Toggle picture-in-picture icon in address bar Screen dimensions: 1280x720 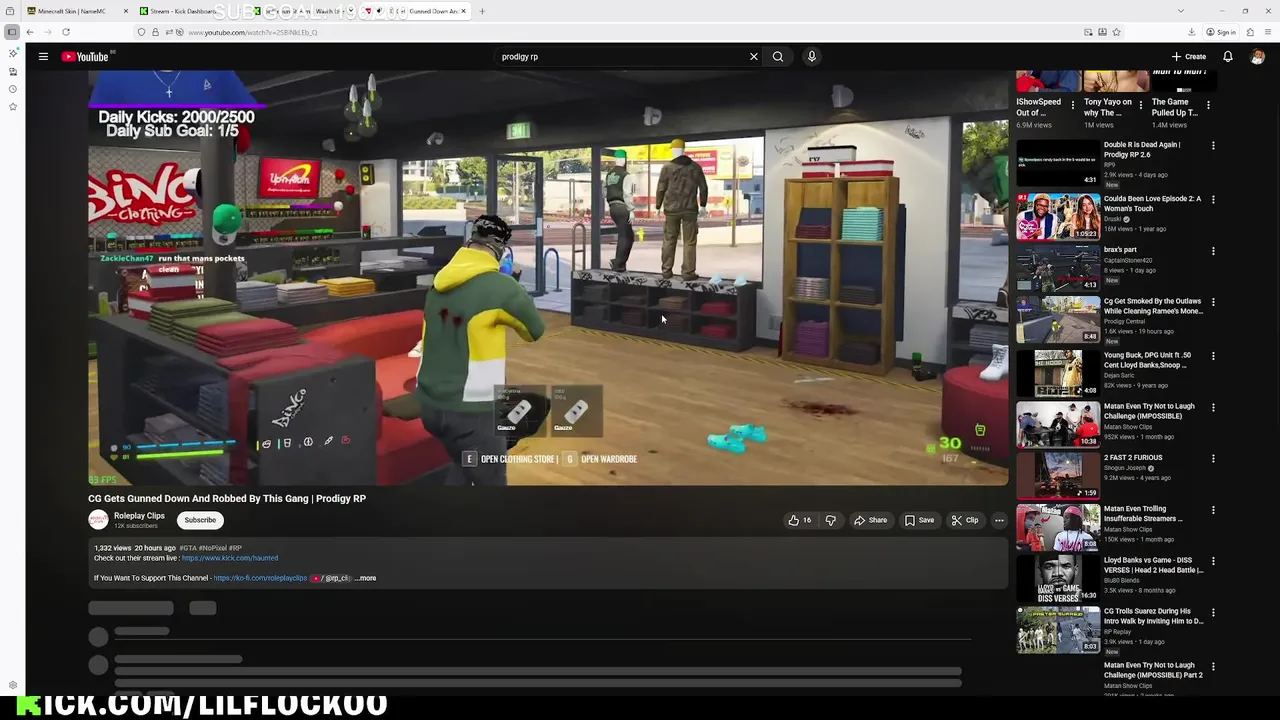point(1088,32)
